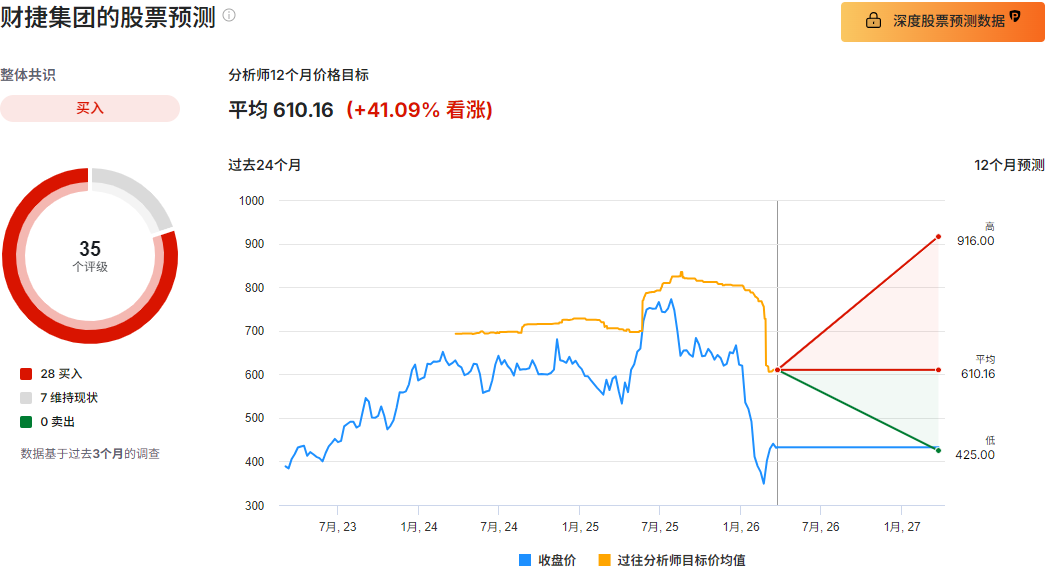Select the 过去24个月 chart label

(x=264, y=165)
